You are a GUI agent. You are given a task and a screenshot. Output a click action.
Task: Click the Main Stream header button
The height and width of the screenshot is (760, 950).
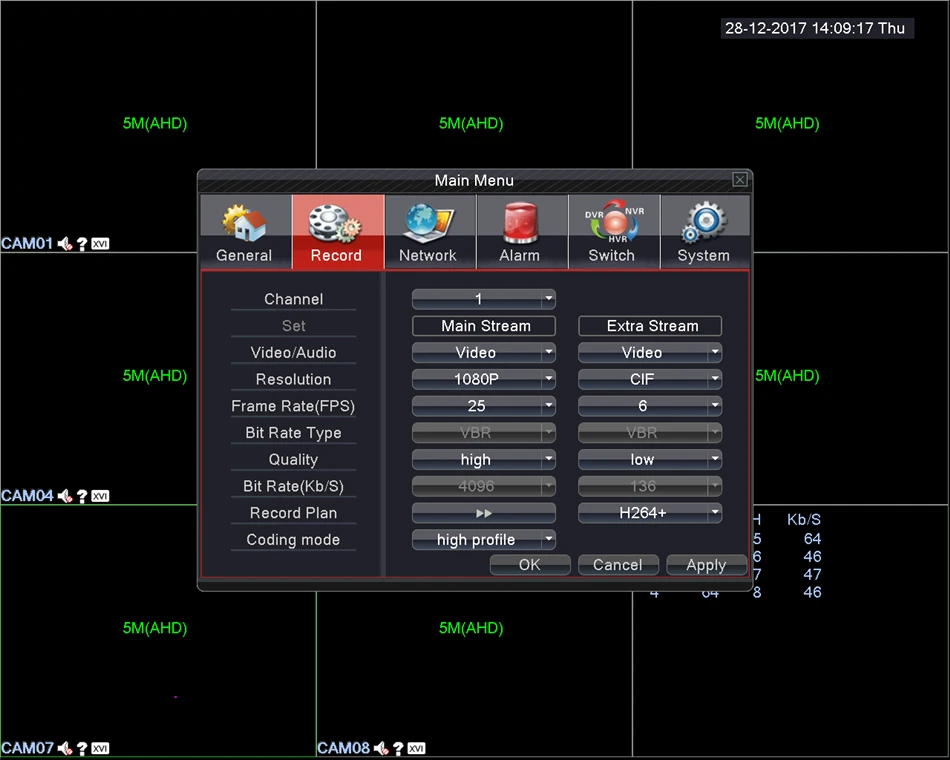483,325
